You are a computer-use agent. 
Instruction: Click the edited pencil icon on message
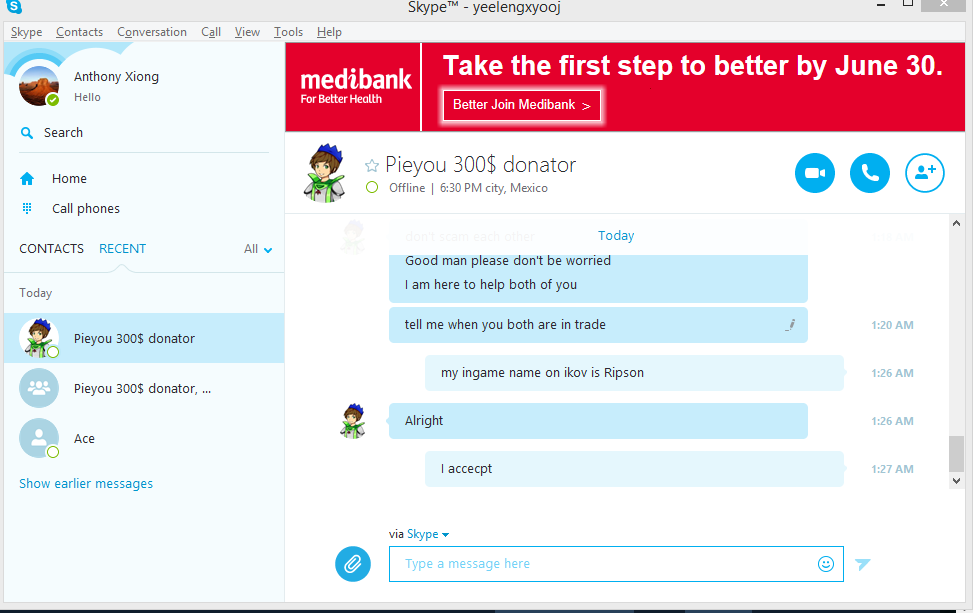pyautogui.click(x=790, y=324)
